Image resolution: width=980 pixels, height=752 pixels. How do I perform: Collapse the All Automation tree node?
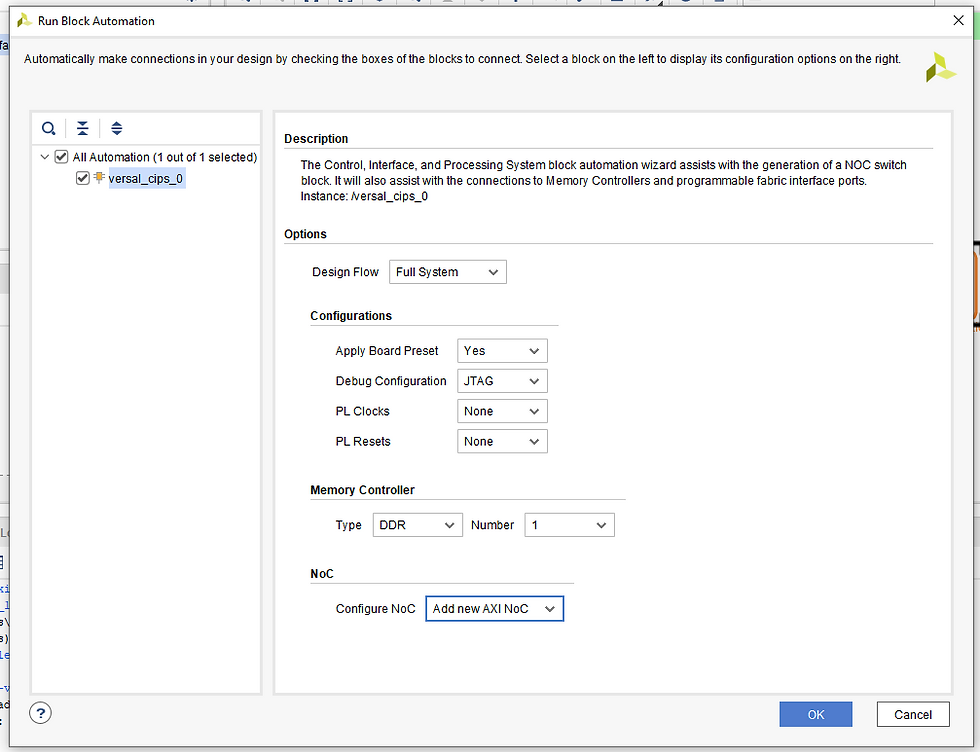point(44,157)
